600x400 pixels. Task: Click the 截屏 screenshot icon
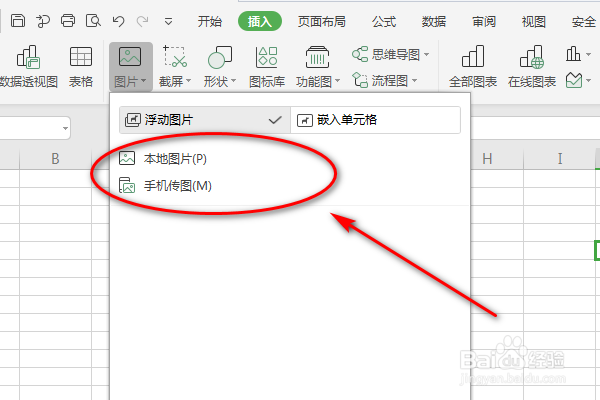coord(175,57)
